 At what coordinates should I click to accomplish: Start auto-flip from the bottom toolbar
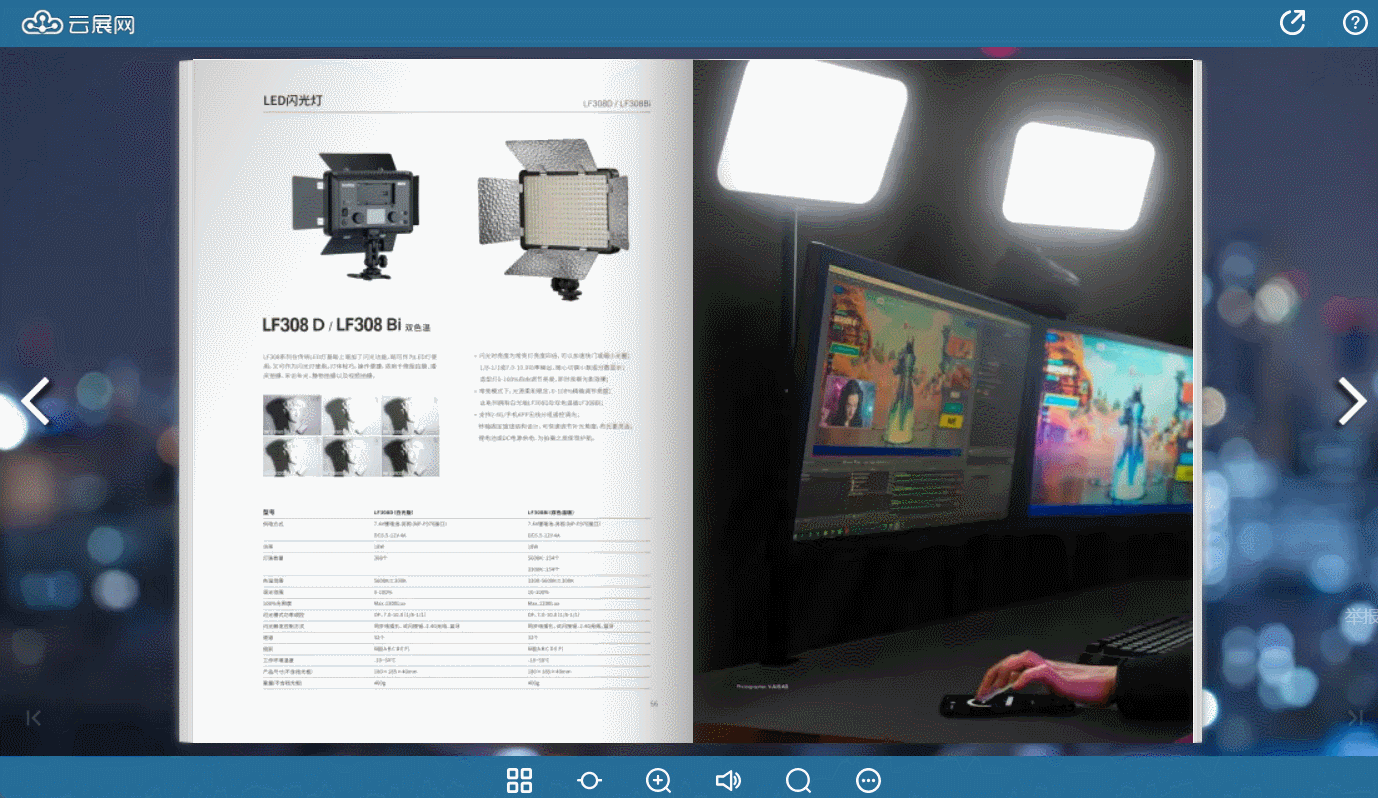click(589, 780)
